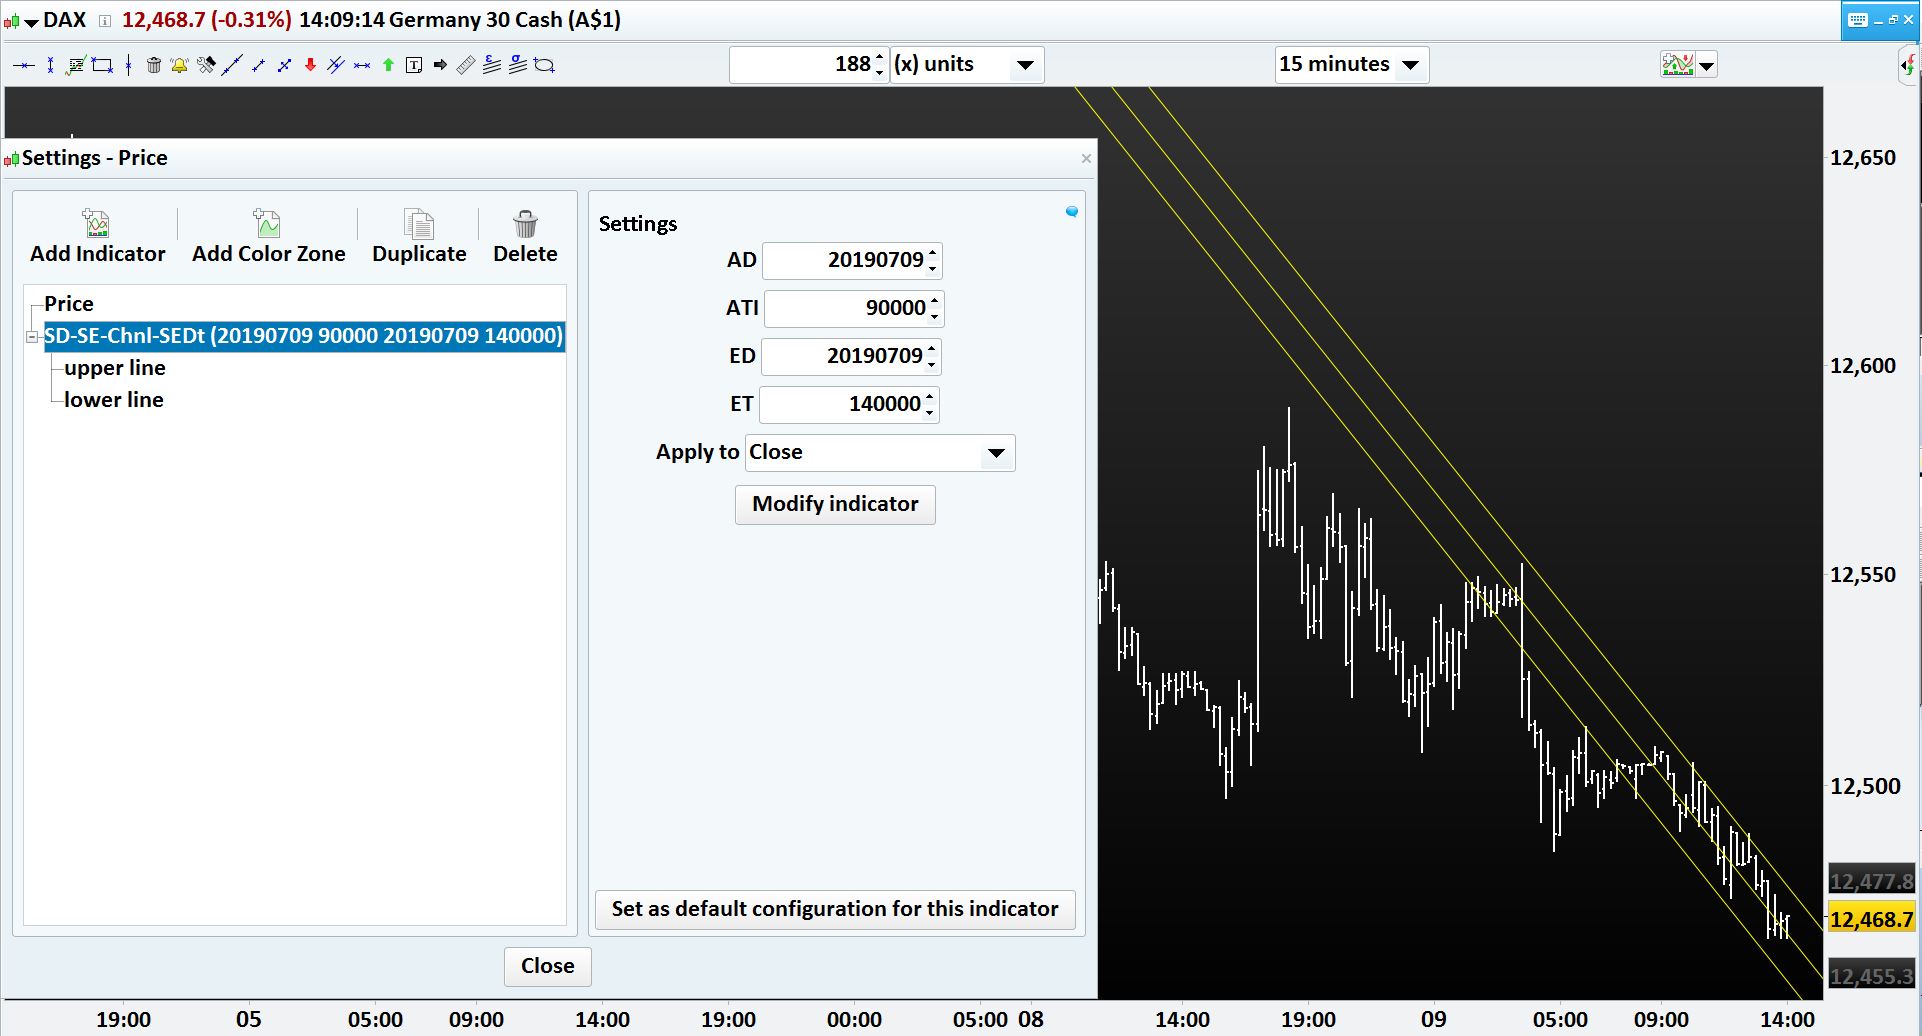Click the Modify indicator button
The width and height of the screenshot is (1922, 1036).
pos(835,505)
